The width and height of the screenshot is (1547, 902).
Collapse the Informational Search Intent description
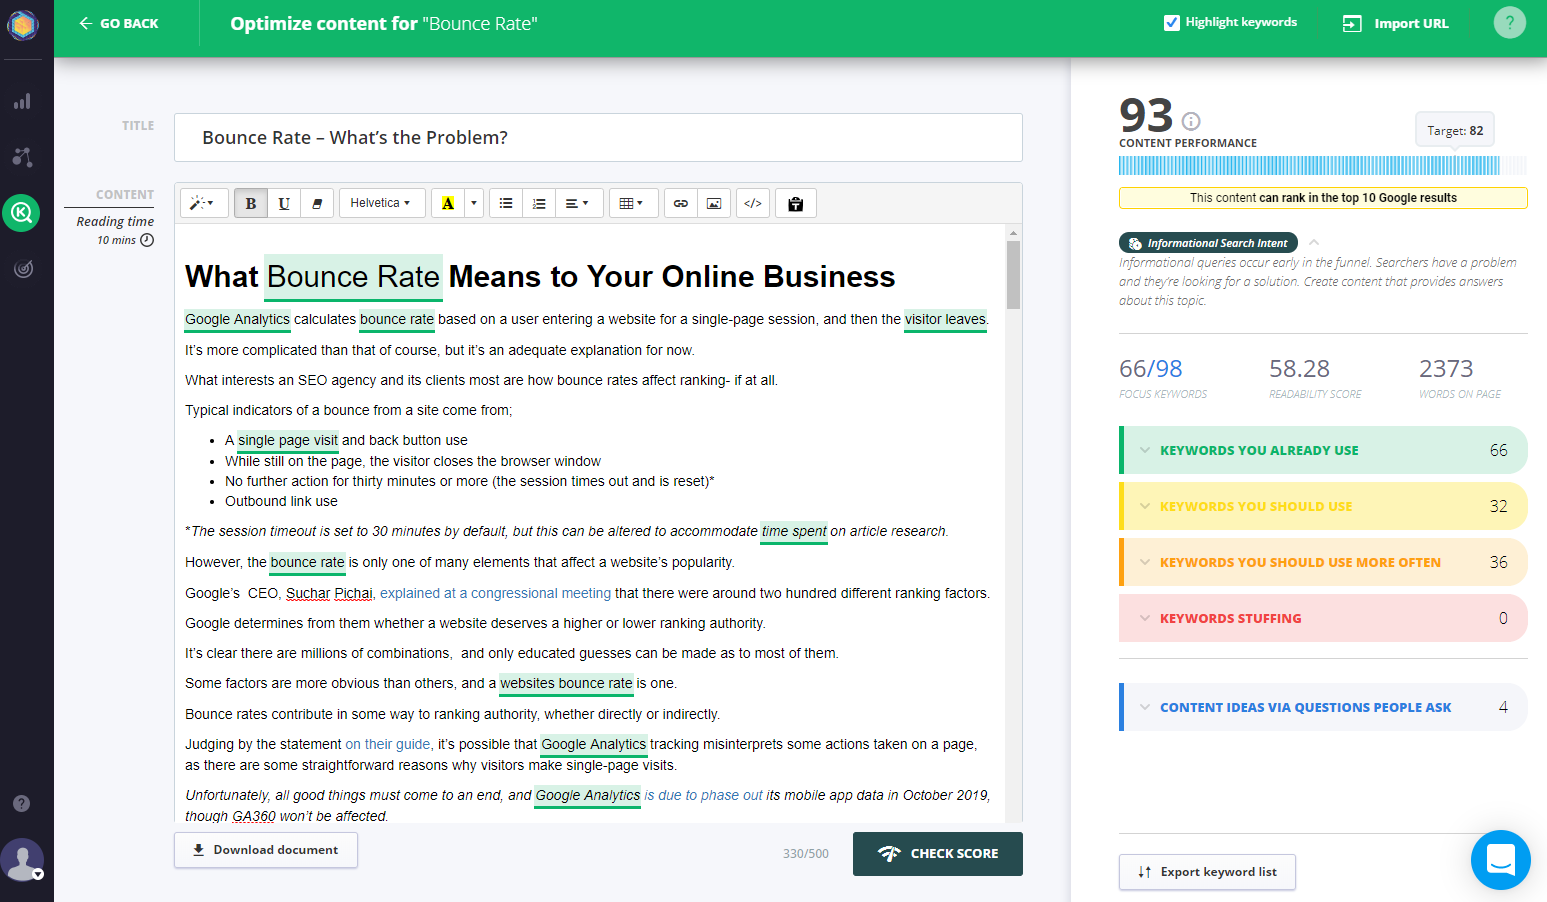[1314, 242]
